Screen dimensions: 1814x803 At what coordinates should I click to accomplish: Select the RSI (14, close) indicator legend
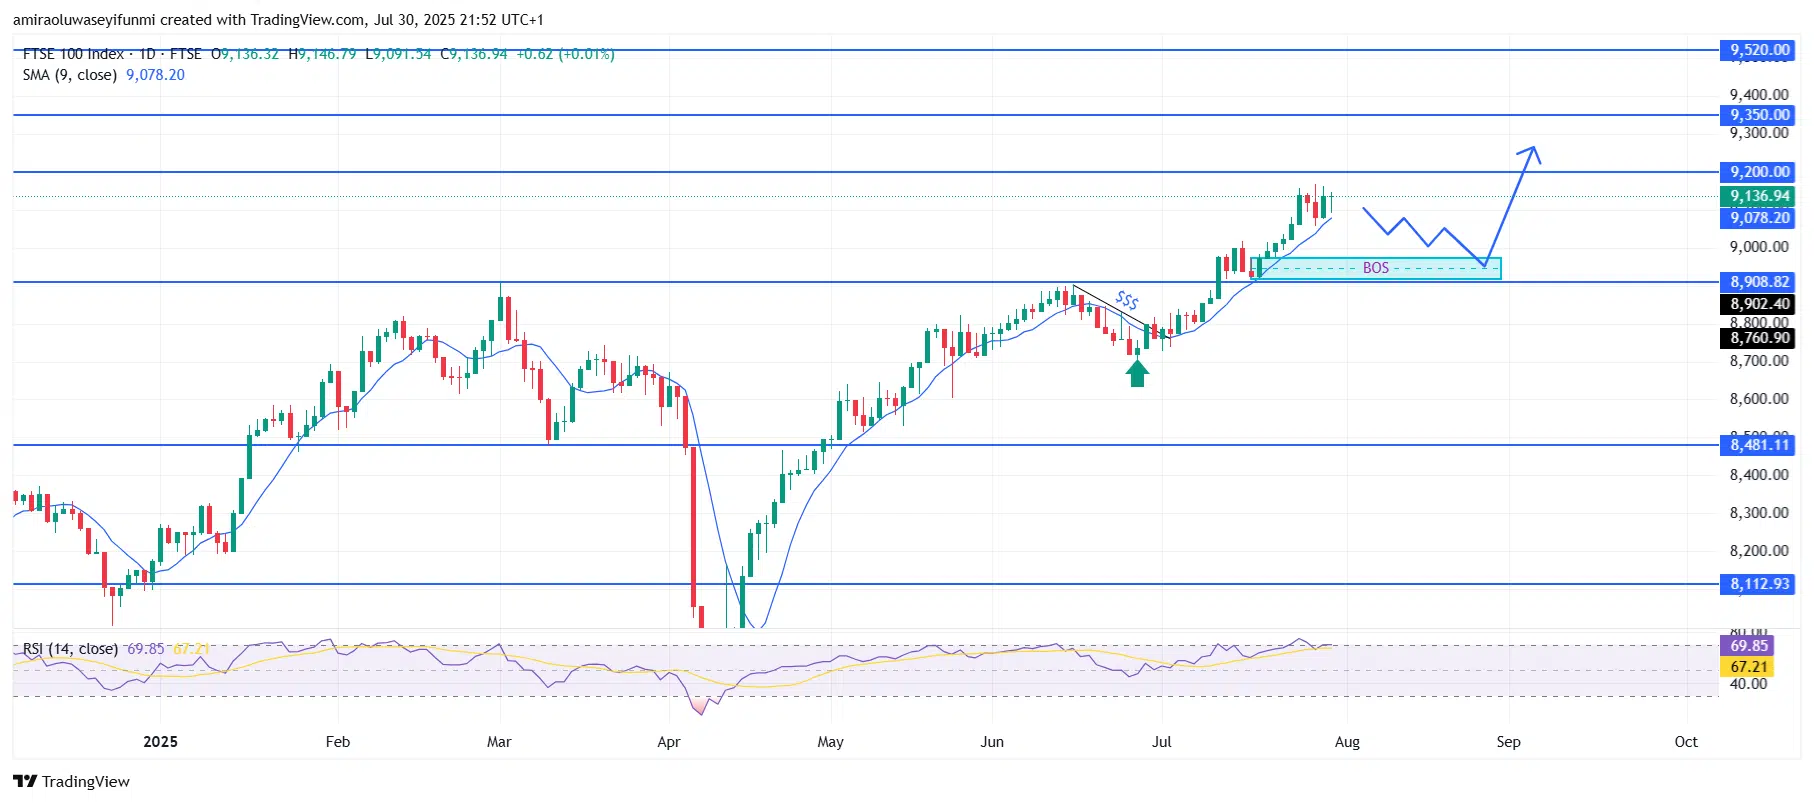(70, 649)
